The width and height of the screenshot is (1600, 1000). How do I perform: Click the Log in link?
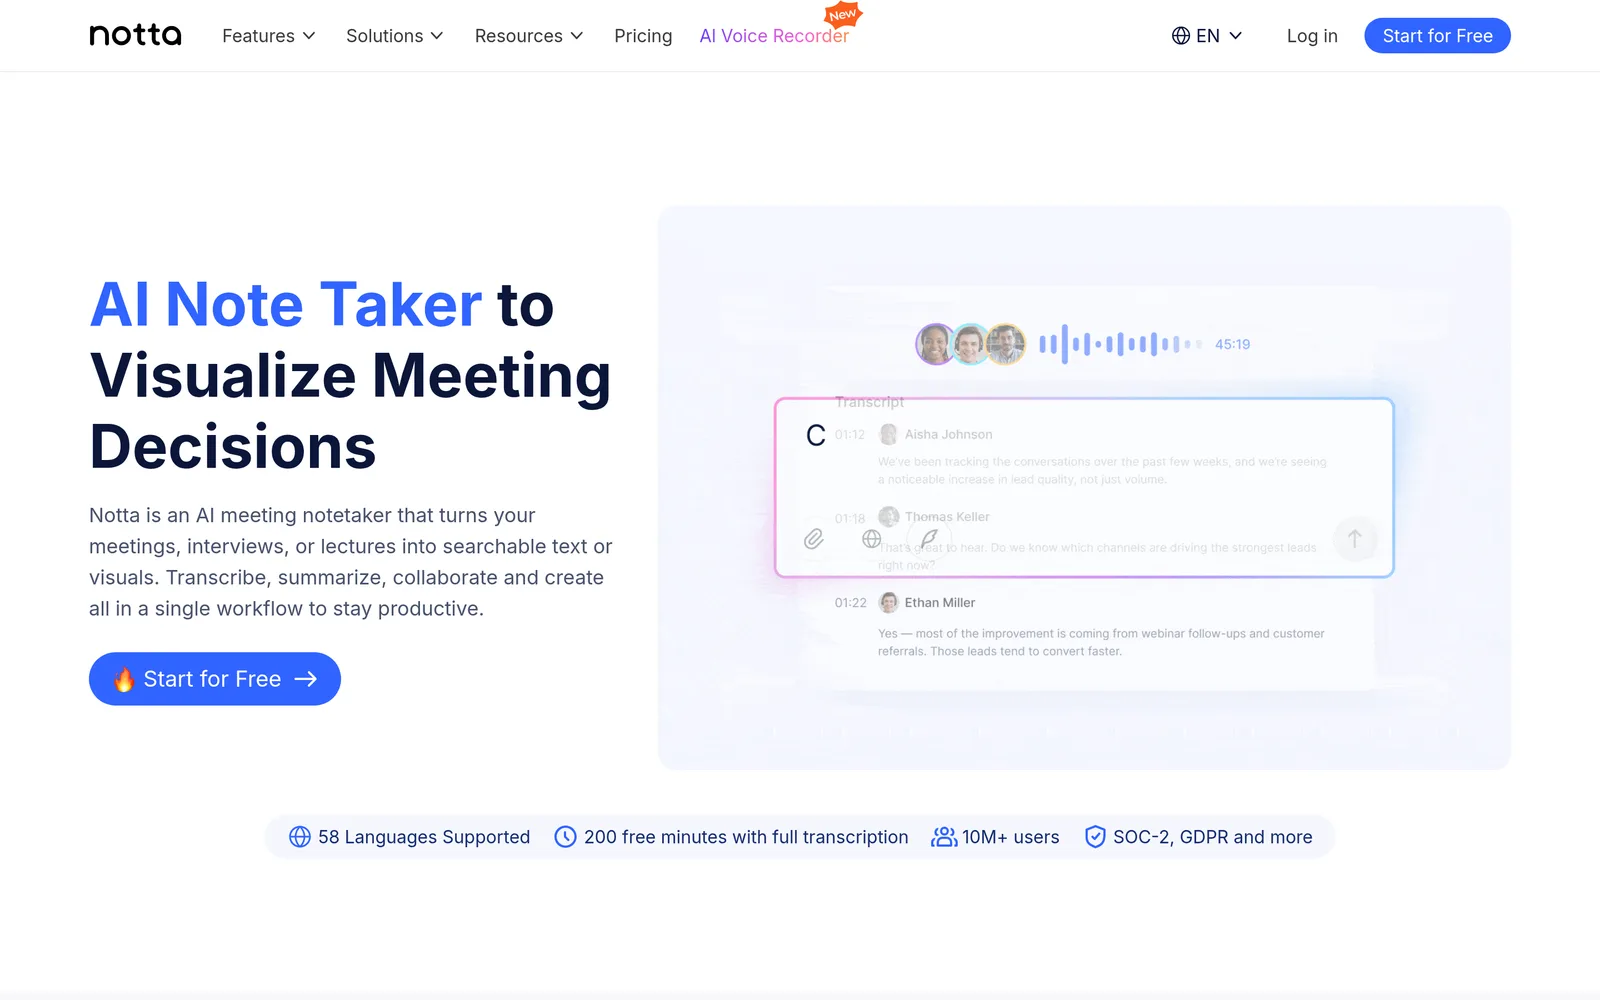[1312, 36]
